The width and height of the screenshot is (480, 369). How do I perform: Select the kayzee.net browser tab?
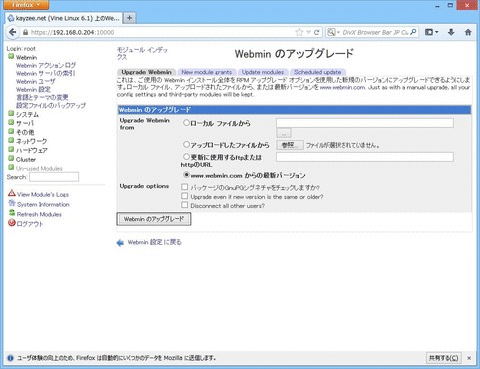pos(64,18)
